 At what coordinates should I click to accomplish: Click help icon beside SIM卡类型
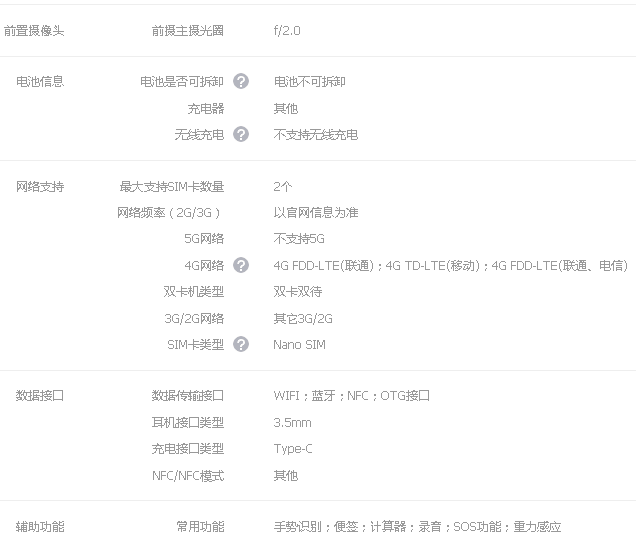coord(241,344)
